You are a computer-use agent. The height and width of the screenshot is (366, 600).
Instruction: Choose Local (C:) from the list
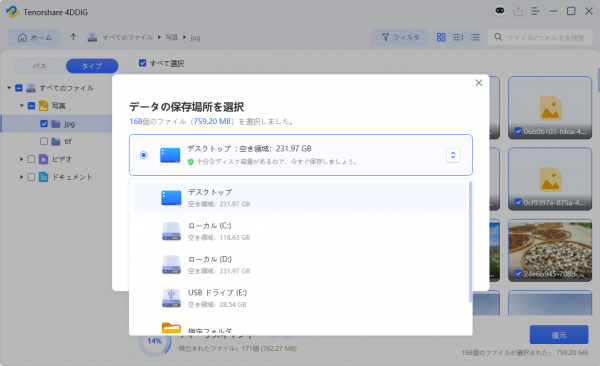click(300, 231)
